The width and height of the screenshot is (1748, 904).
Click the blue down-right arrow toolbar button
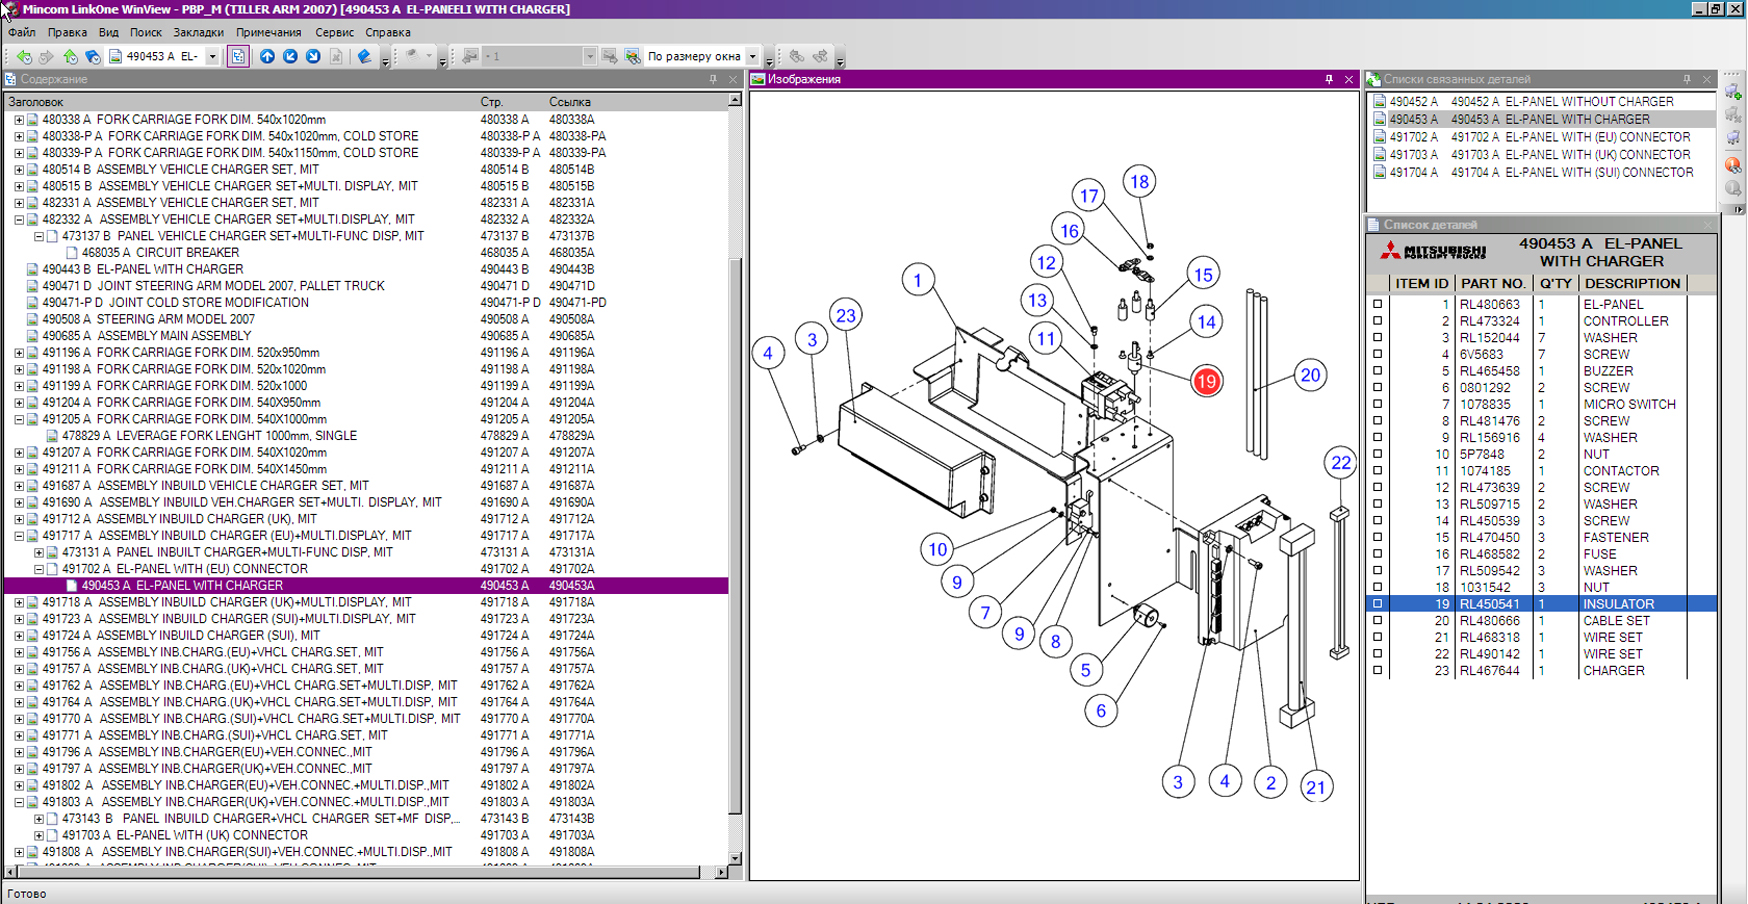tap(313, 57)
